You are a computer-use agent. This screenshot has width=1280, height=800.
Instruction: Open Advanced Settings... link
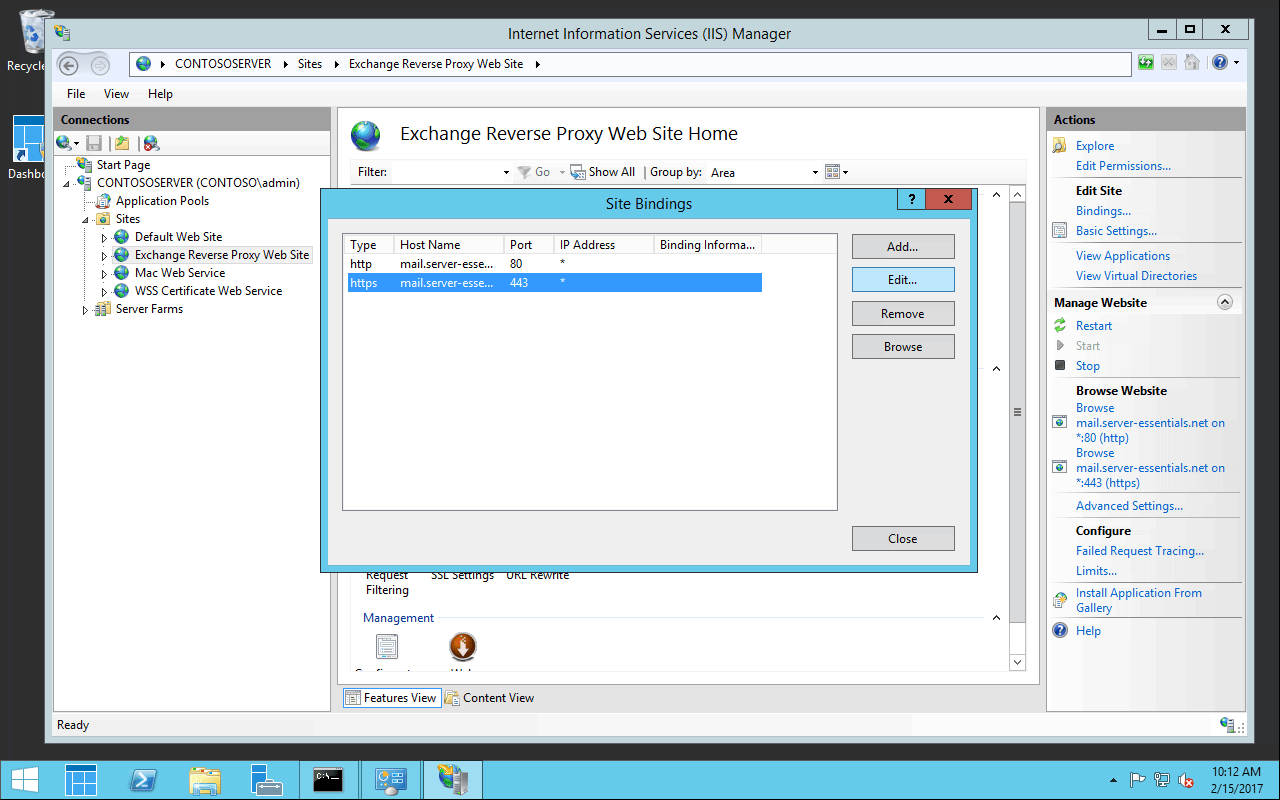click(1129, 506)
